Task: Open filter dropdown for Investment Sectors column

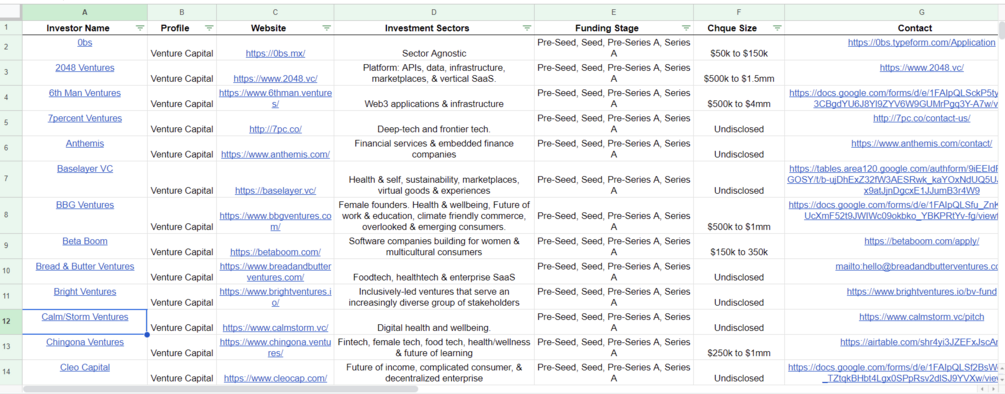Action: 527,28
